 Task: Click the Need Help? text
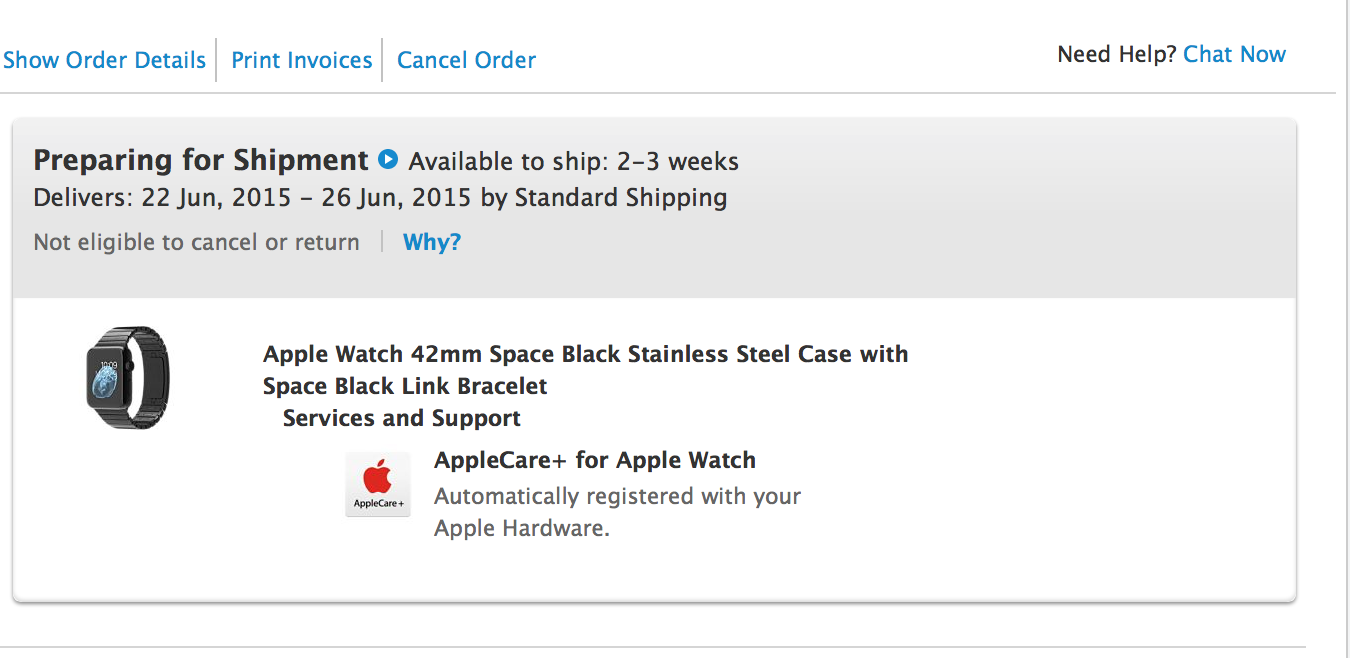tap(1117, 55)
